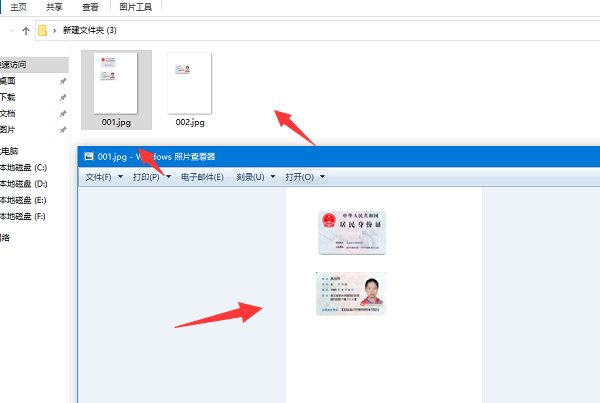
Task: Open the 打印(P) menu in Photo Viewer
Action: (x=146, y=177)
